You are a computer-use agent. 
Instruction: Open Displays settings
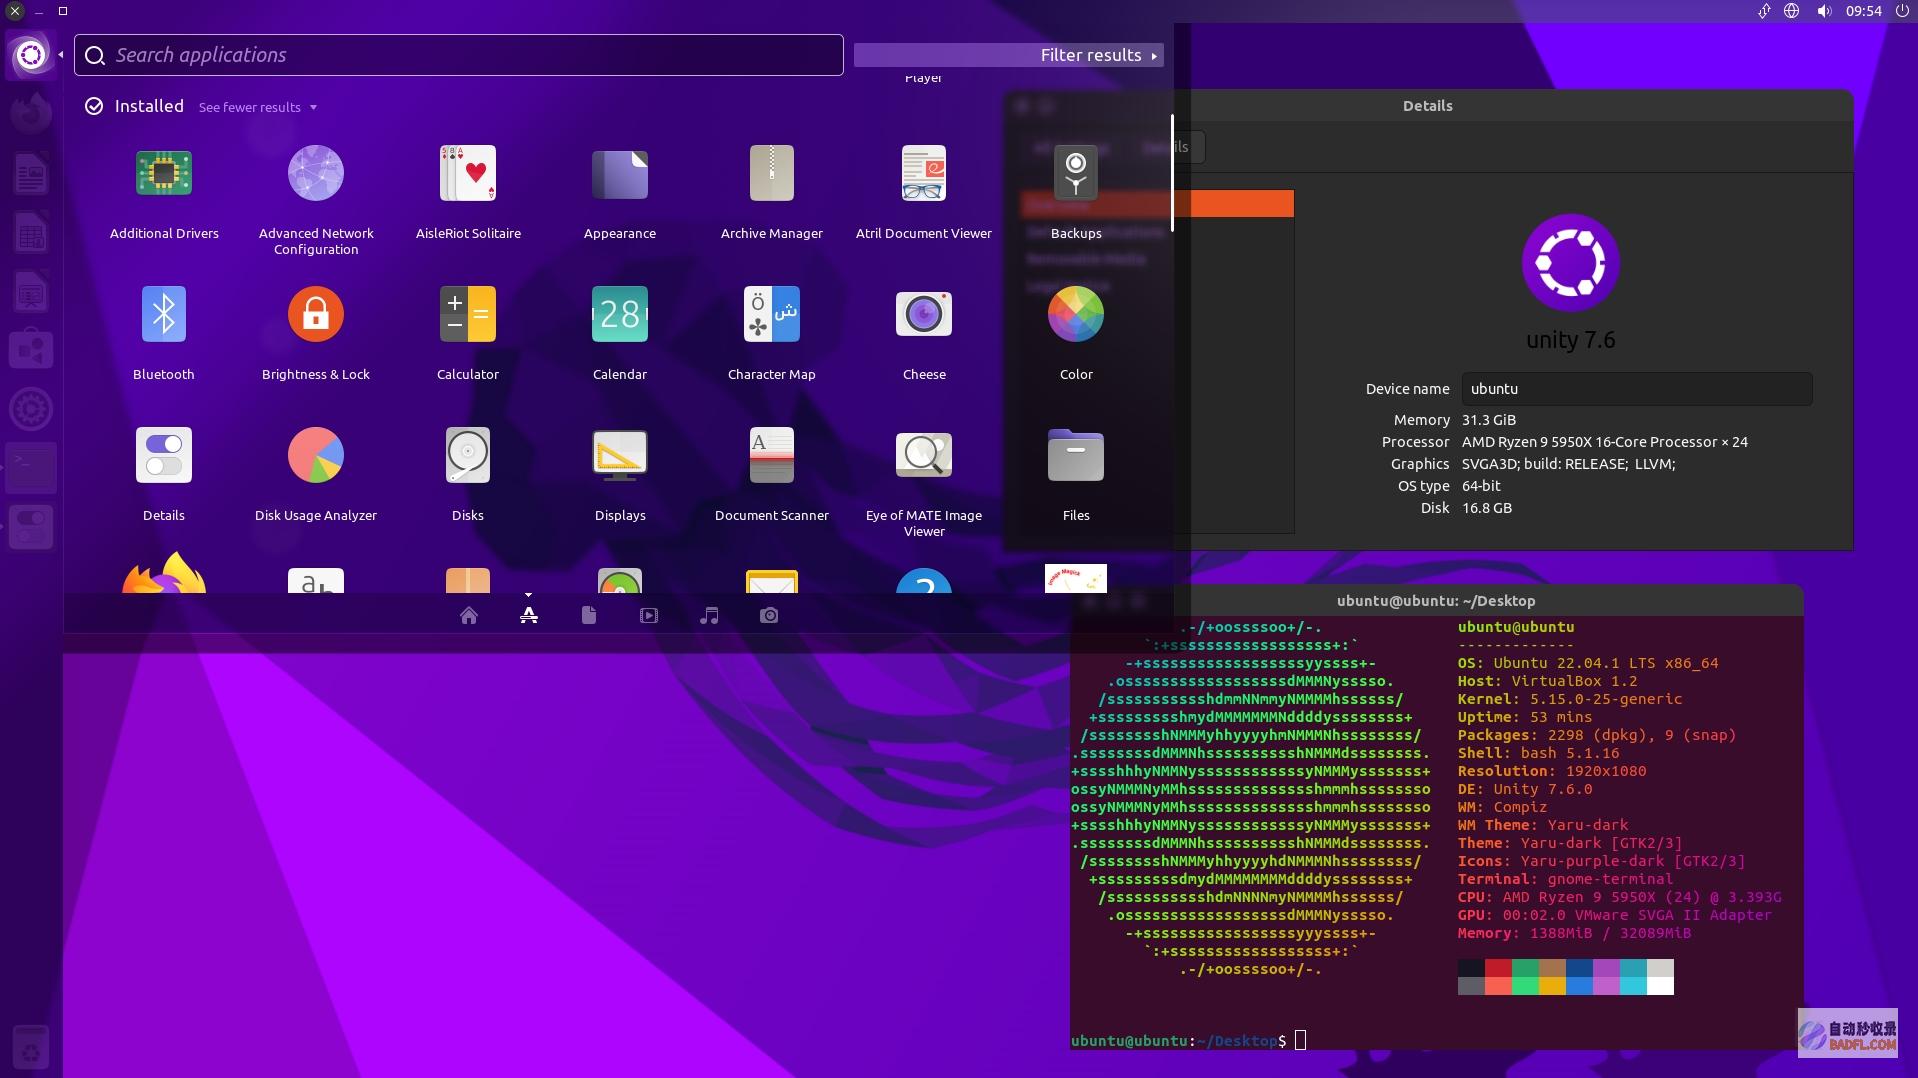point(620,475)
